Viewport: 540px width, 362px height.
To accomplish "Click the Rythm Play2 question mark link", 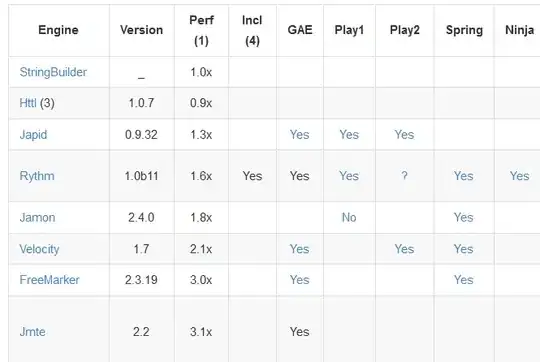I will click(x=404, y=176).
